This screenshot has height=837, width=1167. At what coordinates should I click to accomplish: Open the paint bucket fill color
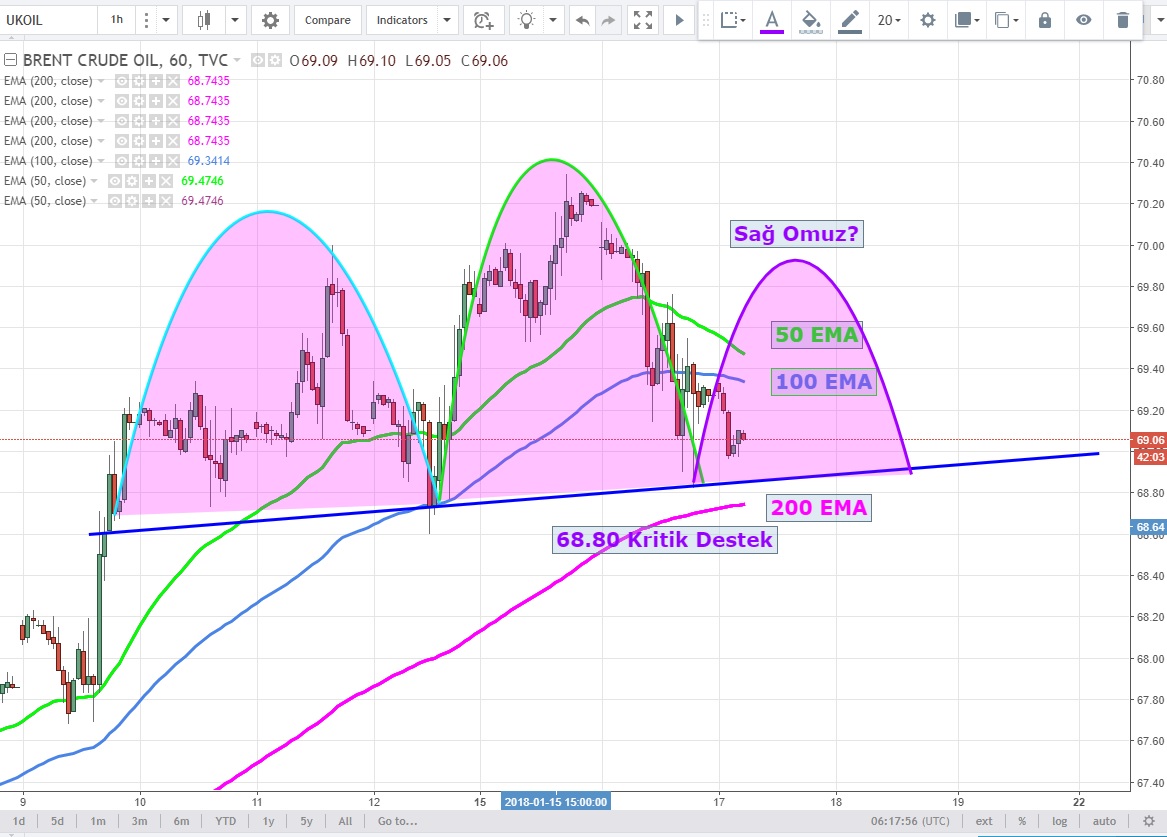pos(812,20)
